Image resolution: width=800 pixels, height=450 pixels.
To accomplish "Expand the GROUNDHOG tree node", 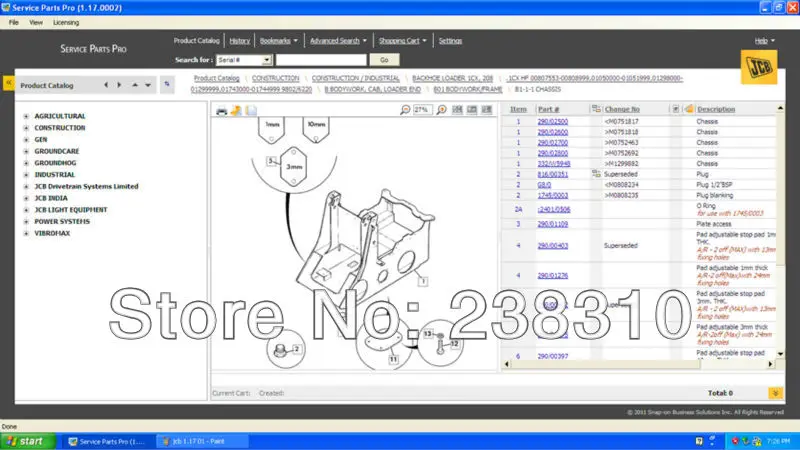I will click(26, 163).
